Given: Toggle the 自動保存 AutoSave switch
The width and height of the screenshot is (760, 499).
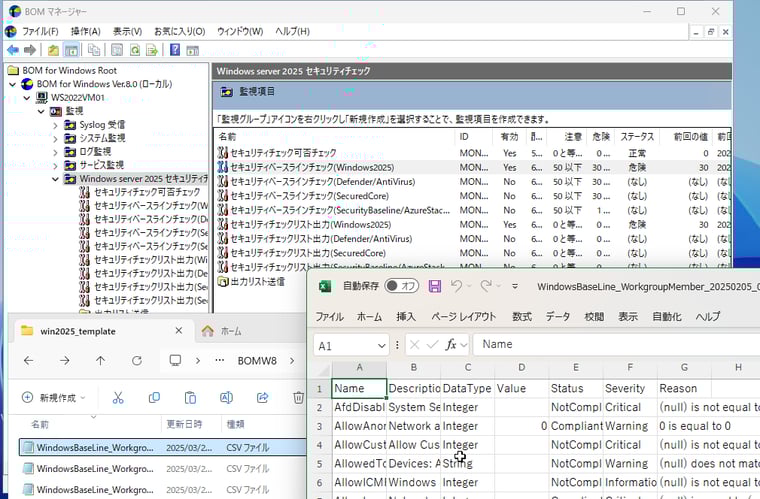Looking at the screenshot, I should (x=402, y=286).
